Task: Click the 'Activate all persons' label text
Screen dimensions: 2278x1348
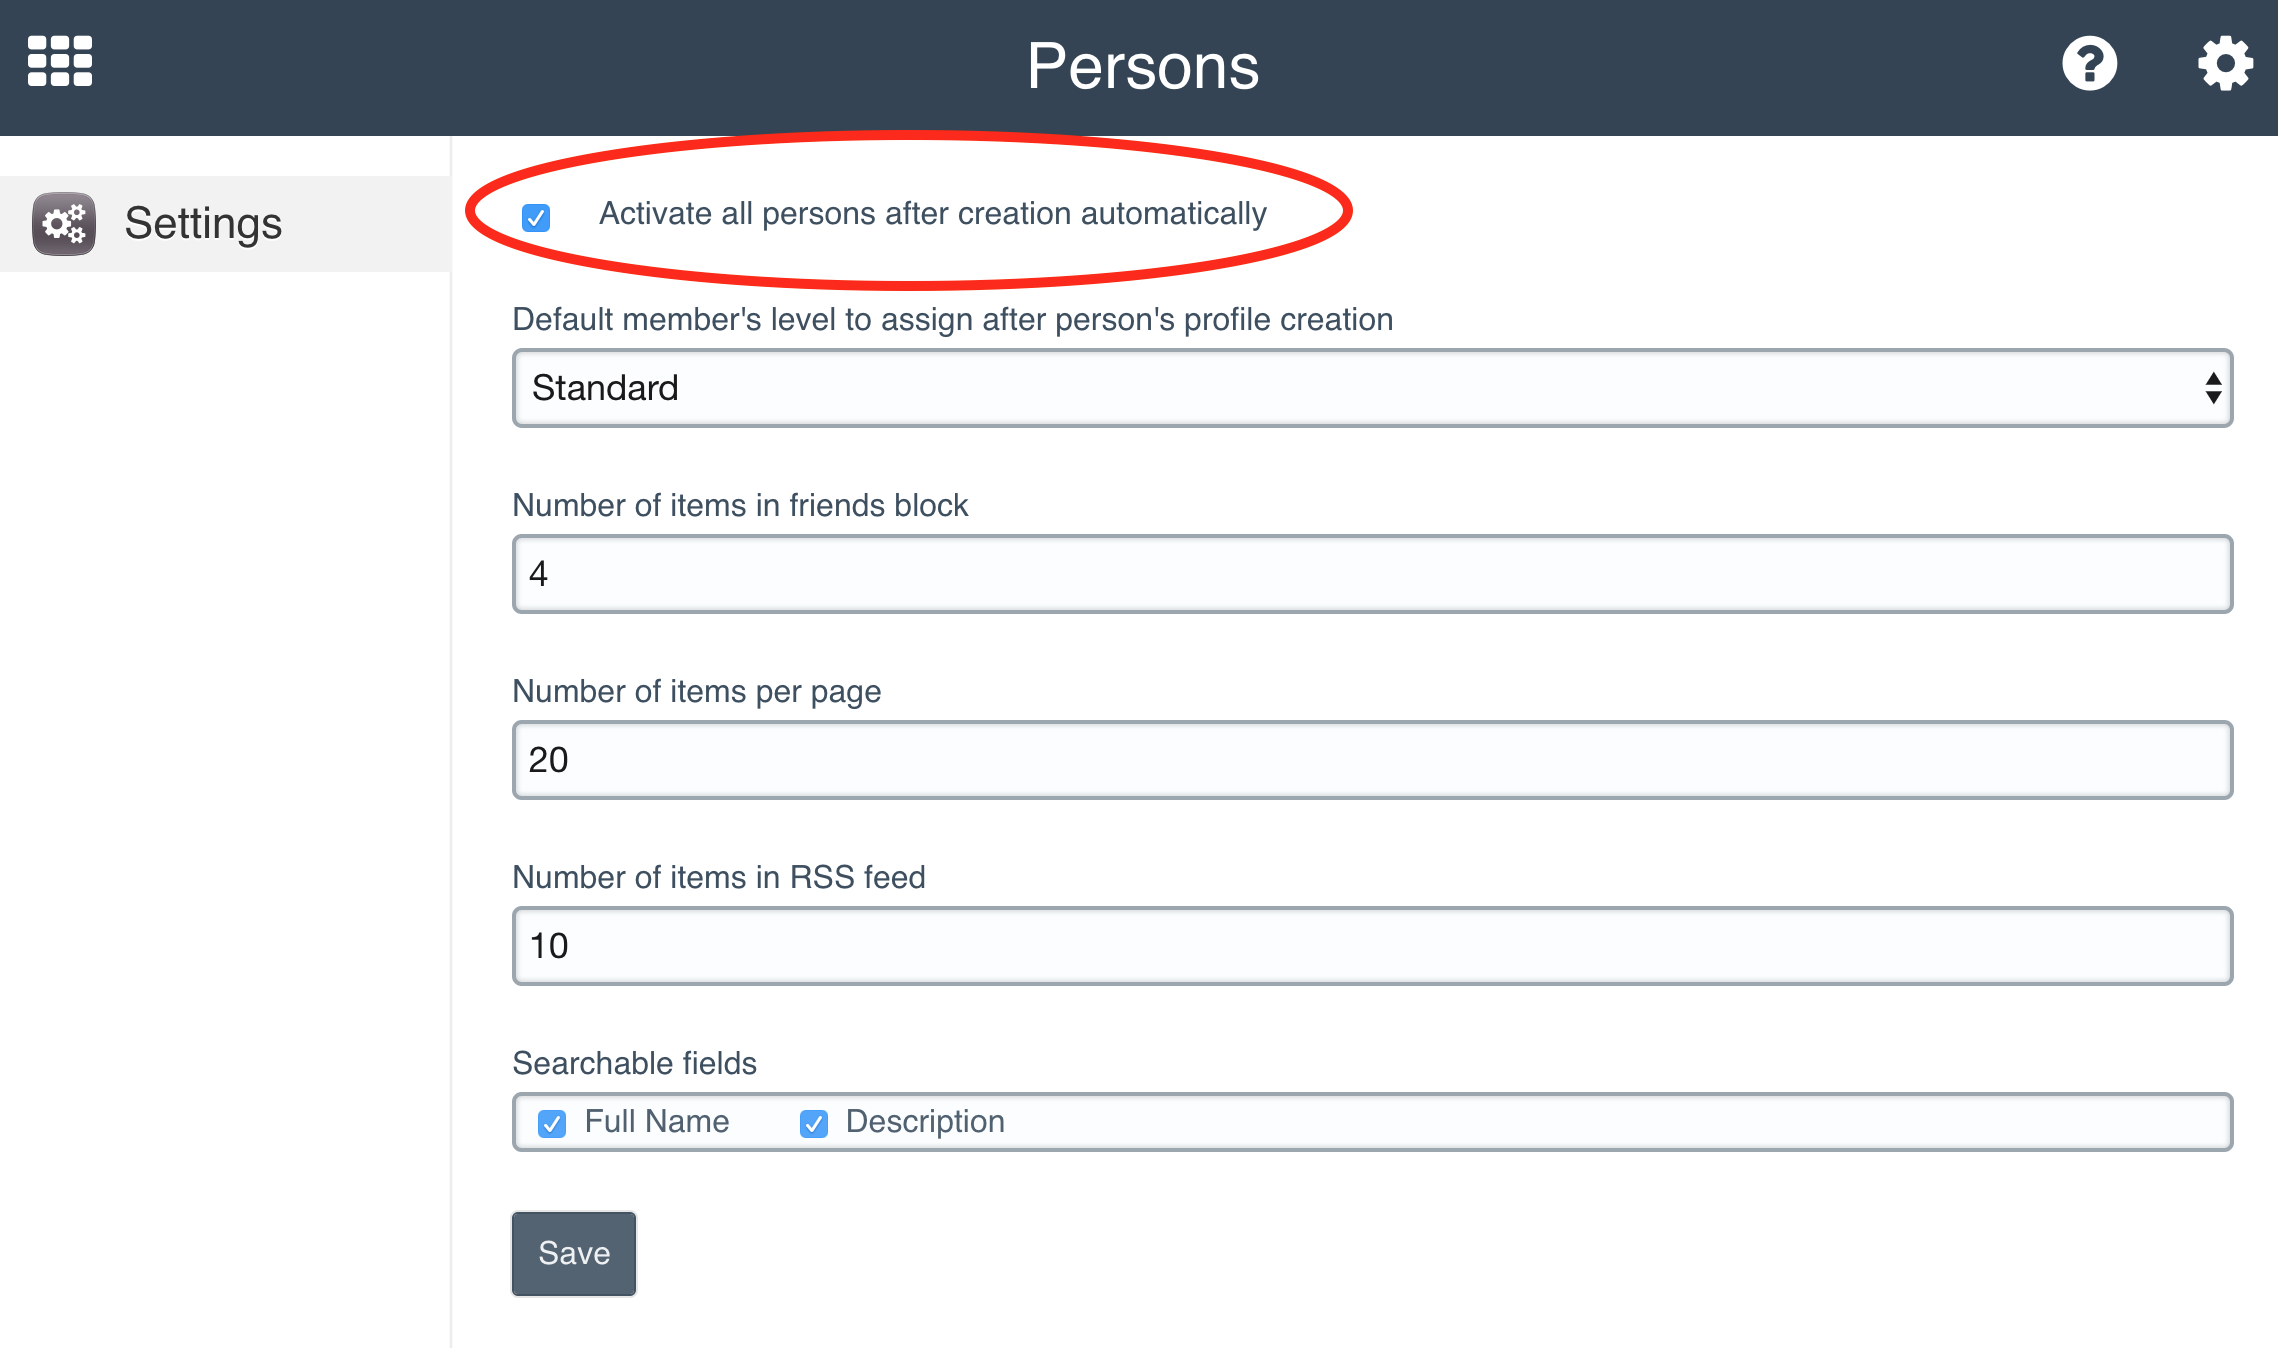Action: (x=932, y=213)
